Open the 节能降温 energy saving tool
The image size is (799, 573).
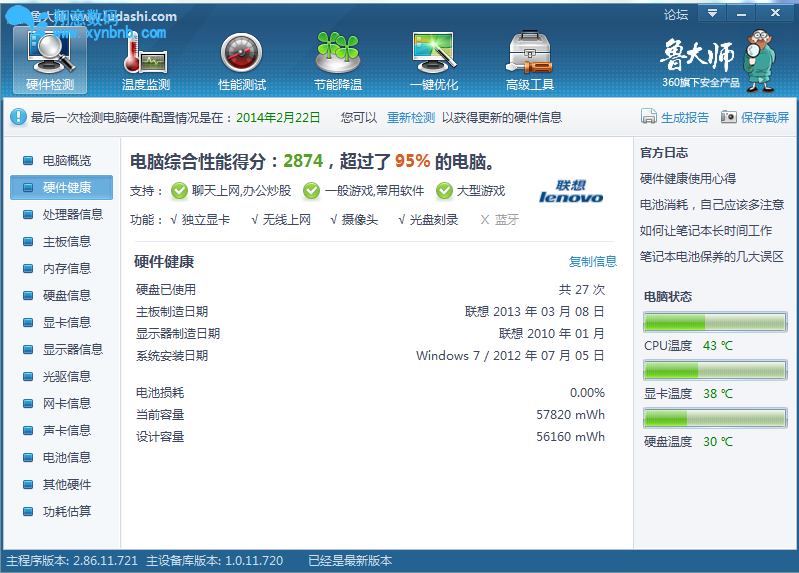338,60
